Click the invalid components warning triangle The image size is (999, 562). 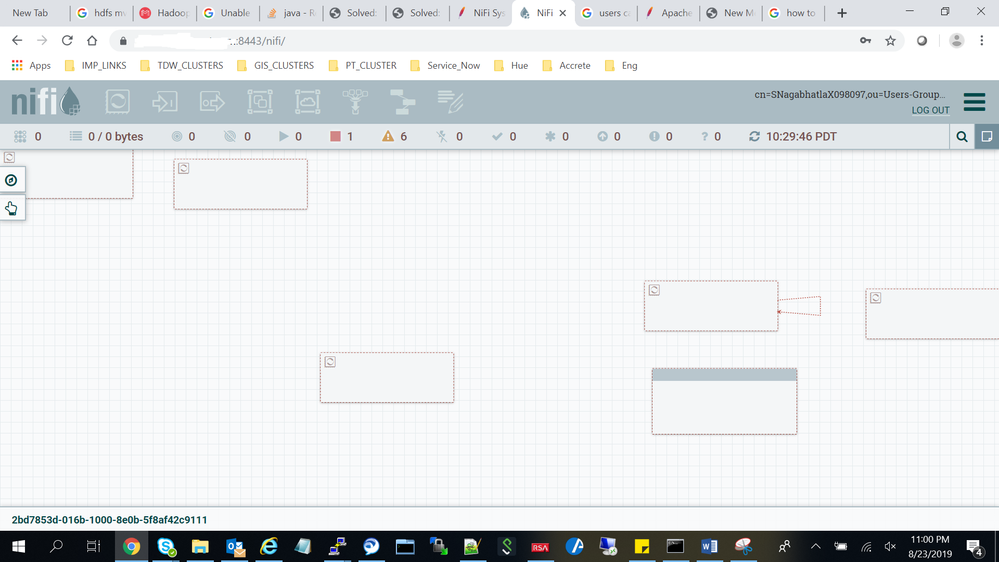387,136
